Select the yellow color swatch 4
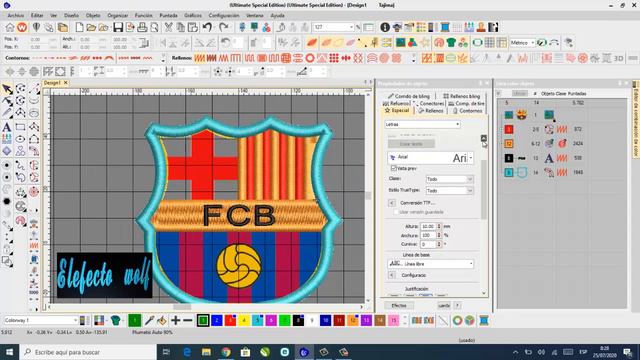Image resolution: width=640 pixels, height=360 pixels. pos(244,320)
